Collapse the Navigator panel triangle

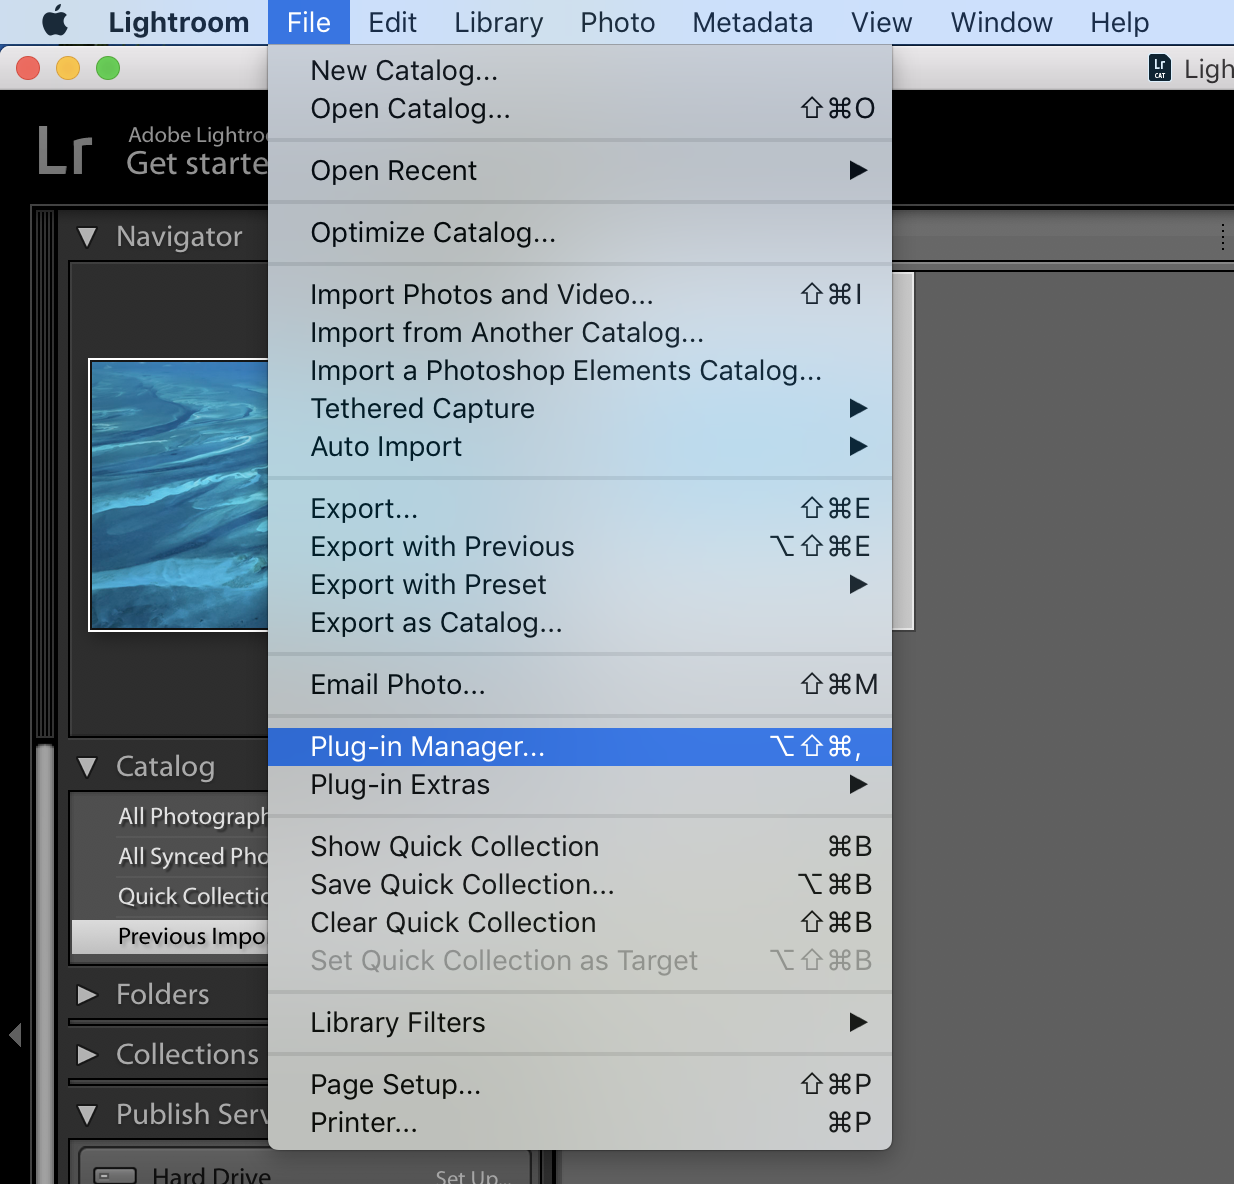[88, 237]
